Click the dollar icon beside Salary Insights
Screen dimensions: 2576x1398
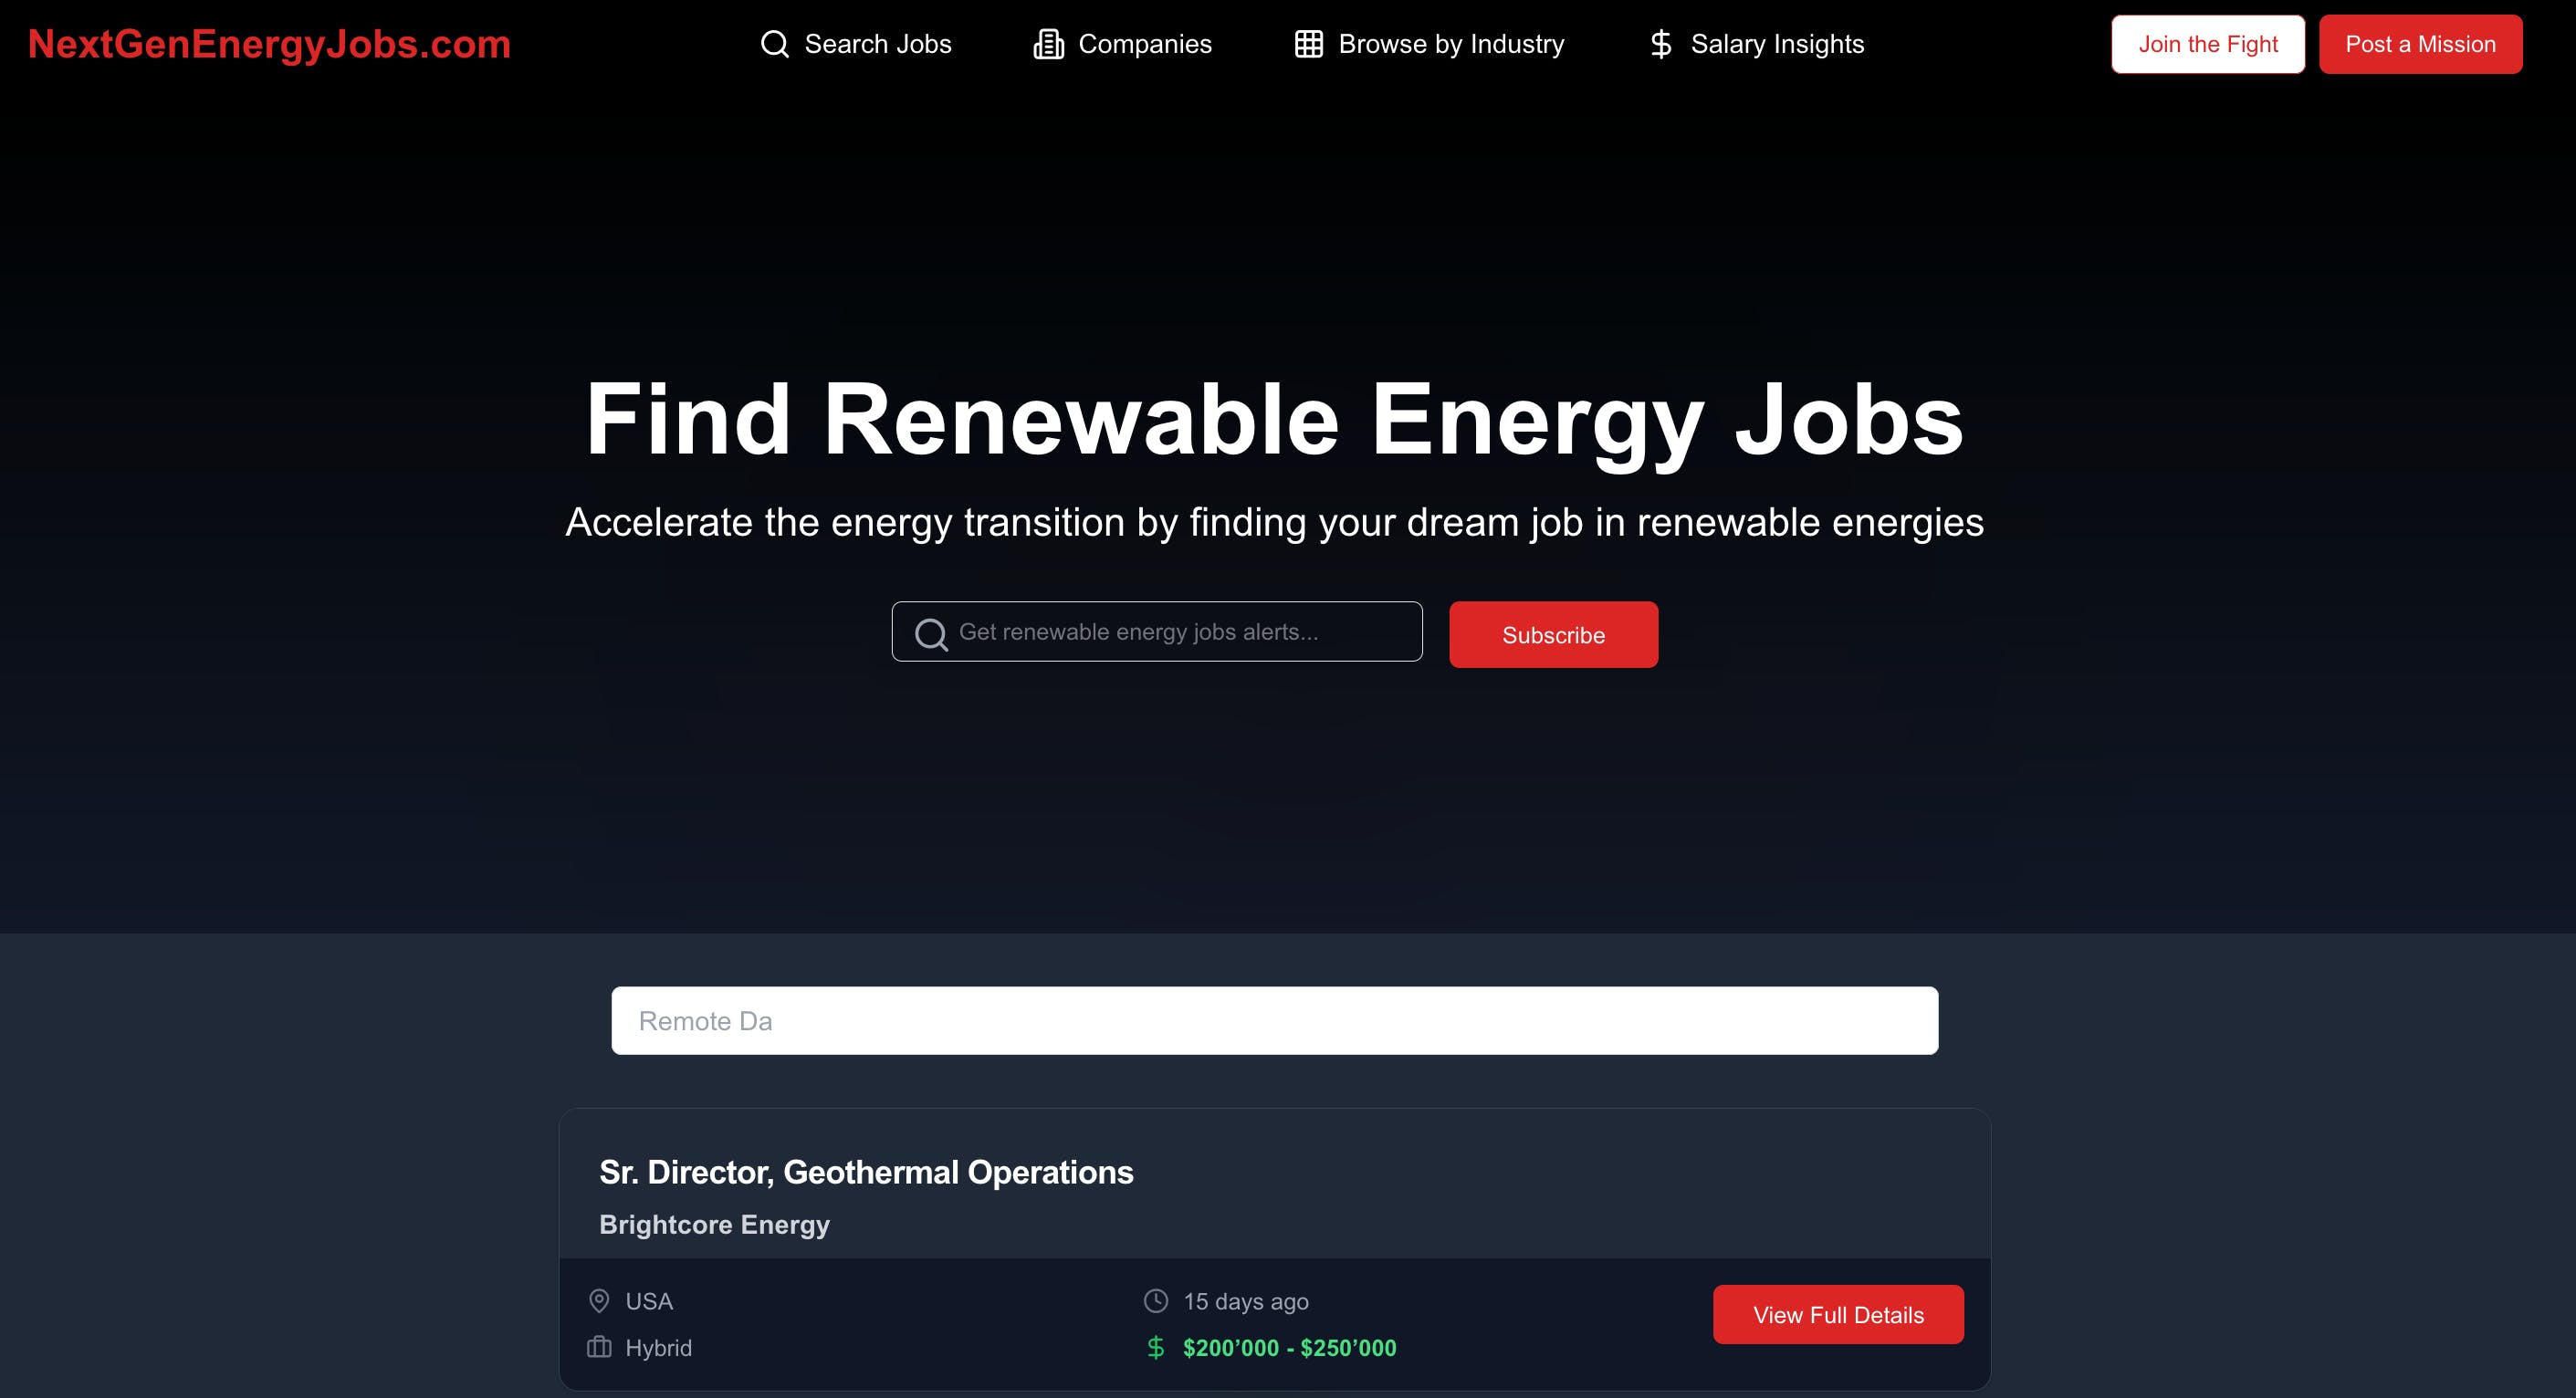[1661, 44]
